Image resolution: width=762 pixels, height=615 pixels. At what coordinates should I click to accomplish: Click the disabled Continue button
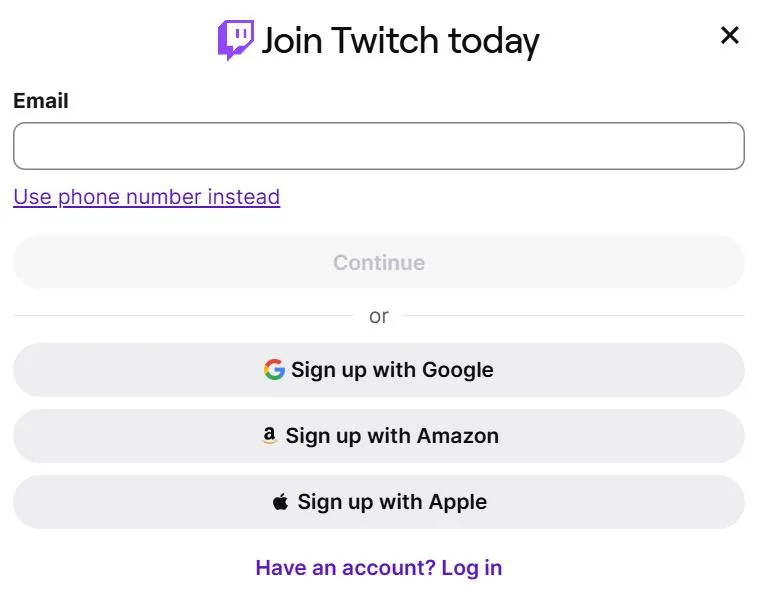[x=379, y=262]
